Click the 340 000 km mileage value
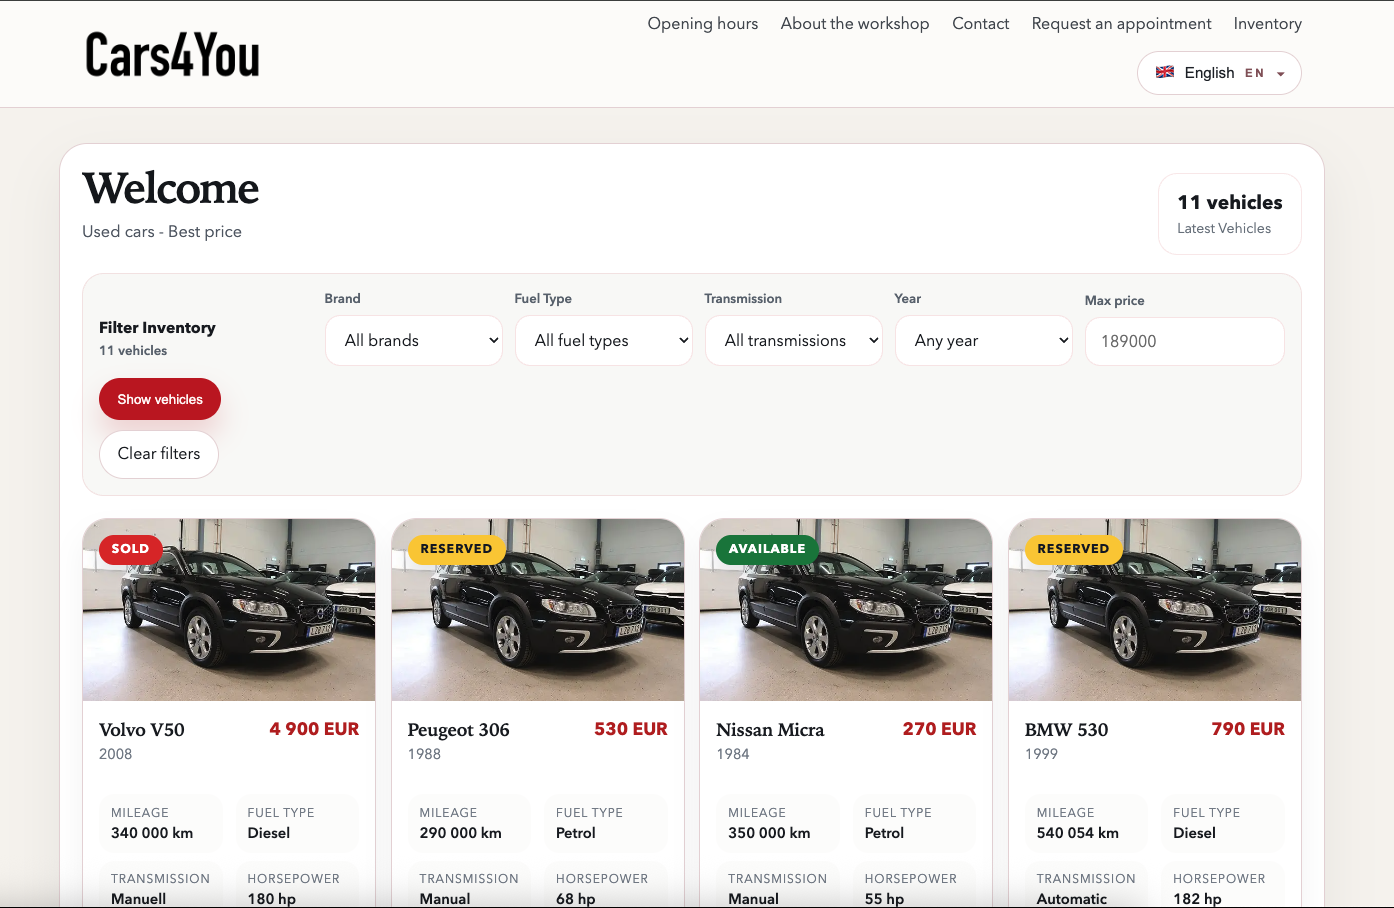 tap(152, 833)
